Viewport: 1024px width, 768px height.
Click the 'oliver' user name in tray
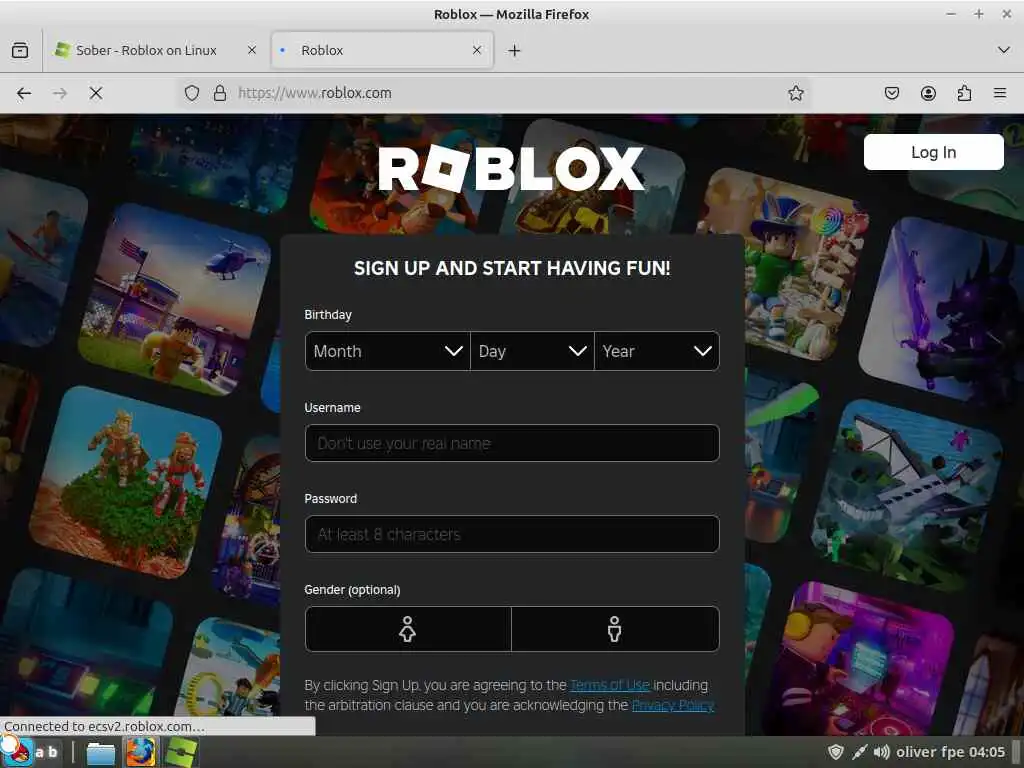pyautogui.click(x=917, y=752)
